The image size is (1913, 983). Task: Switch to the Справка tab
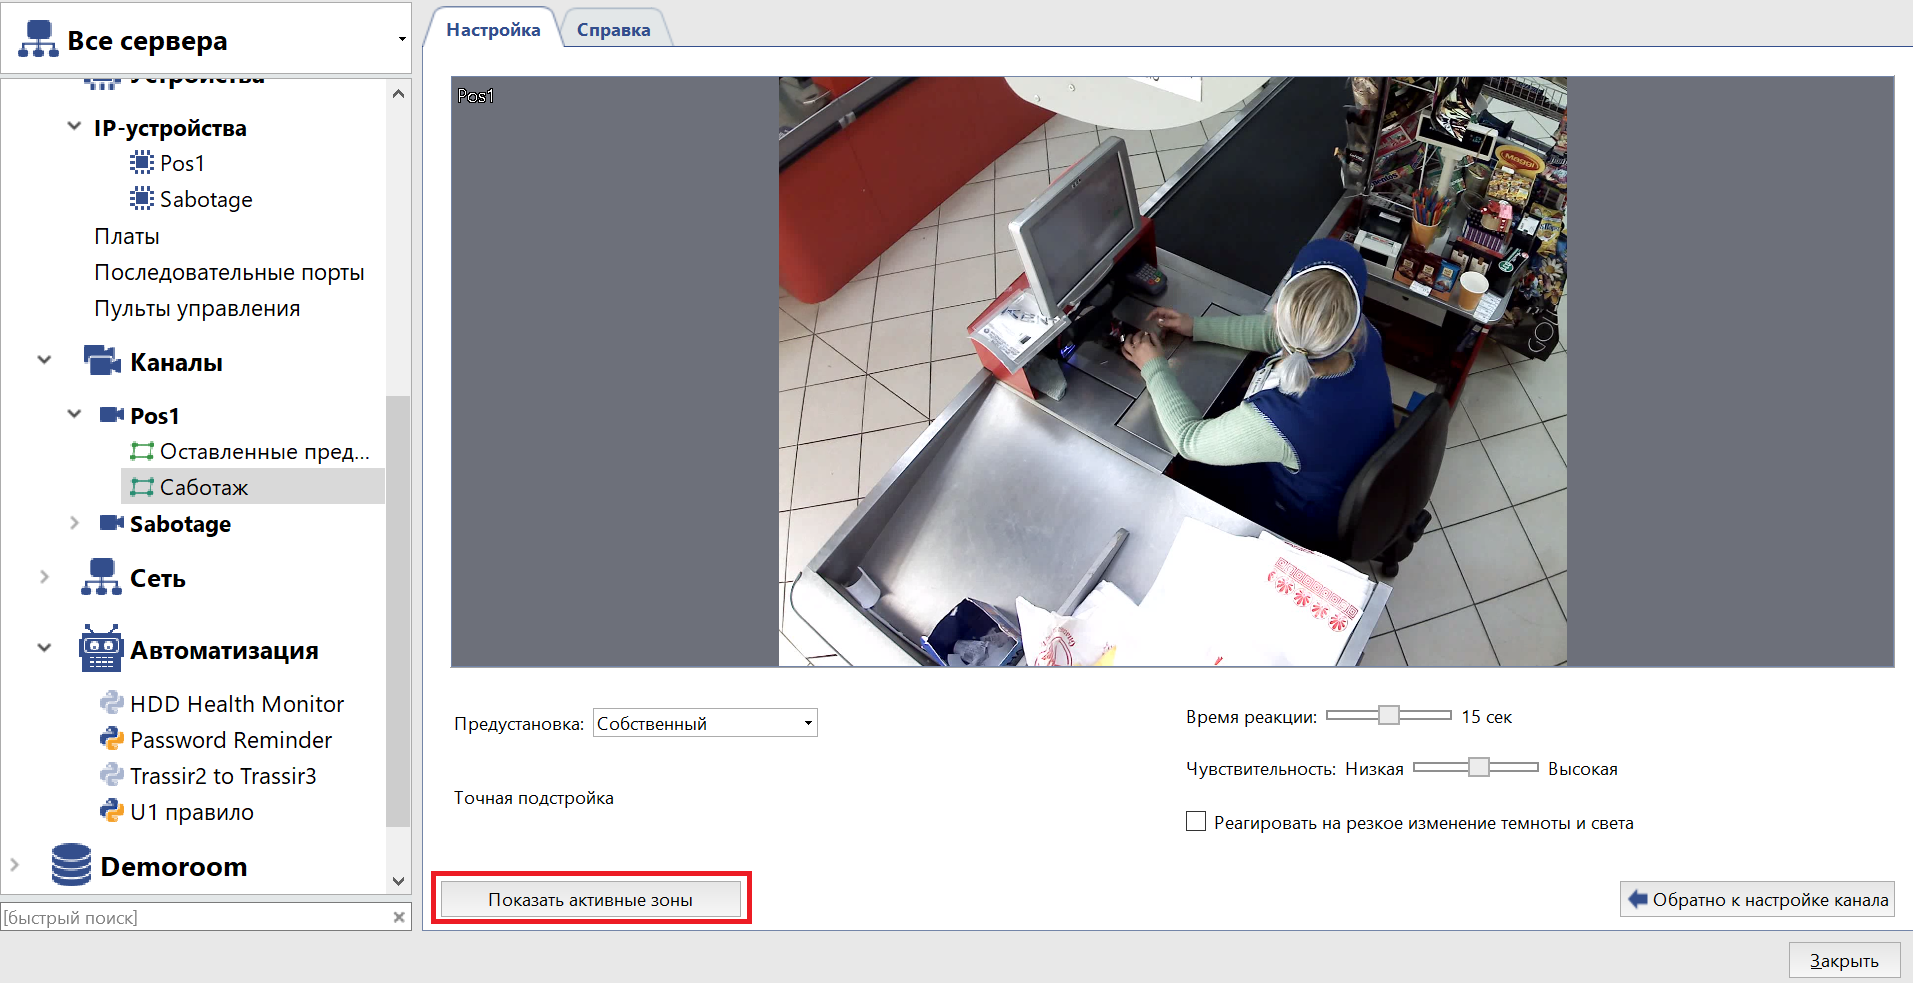coord(613,29)
